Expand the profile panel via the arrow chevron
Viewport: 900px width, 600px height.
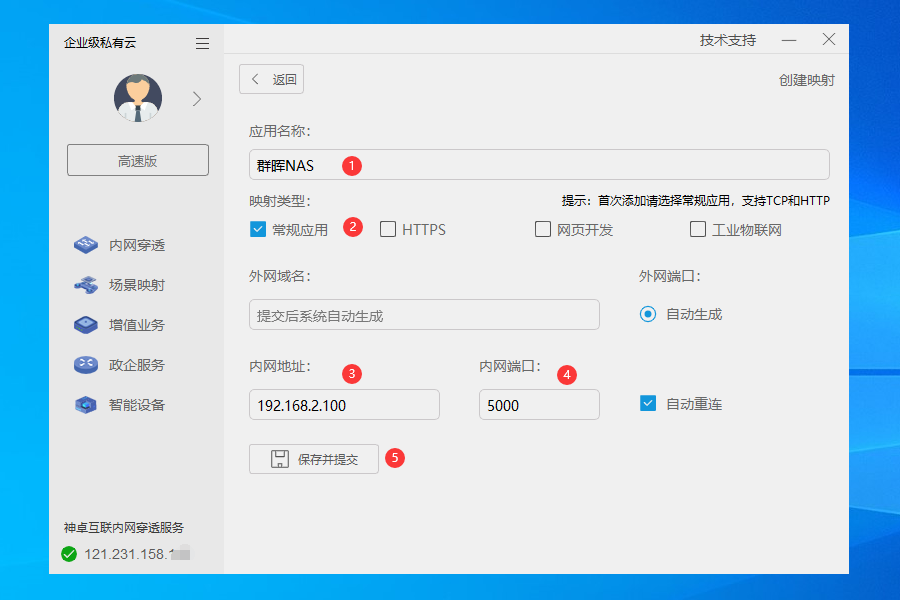(197, 100)
